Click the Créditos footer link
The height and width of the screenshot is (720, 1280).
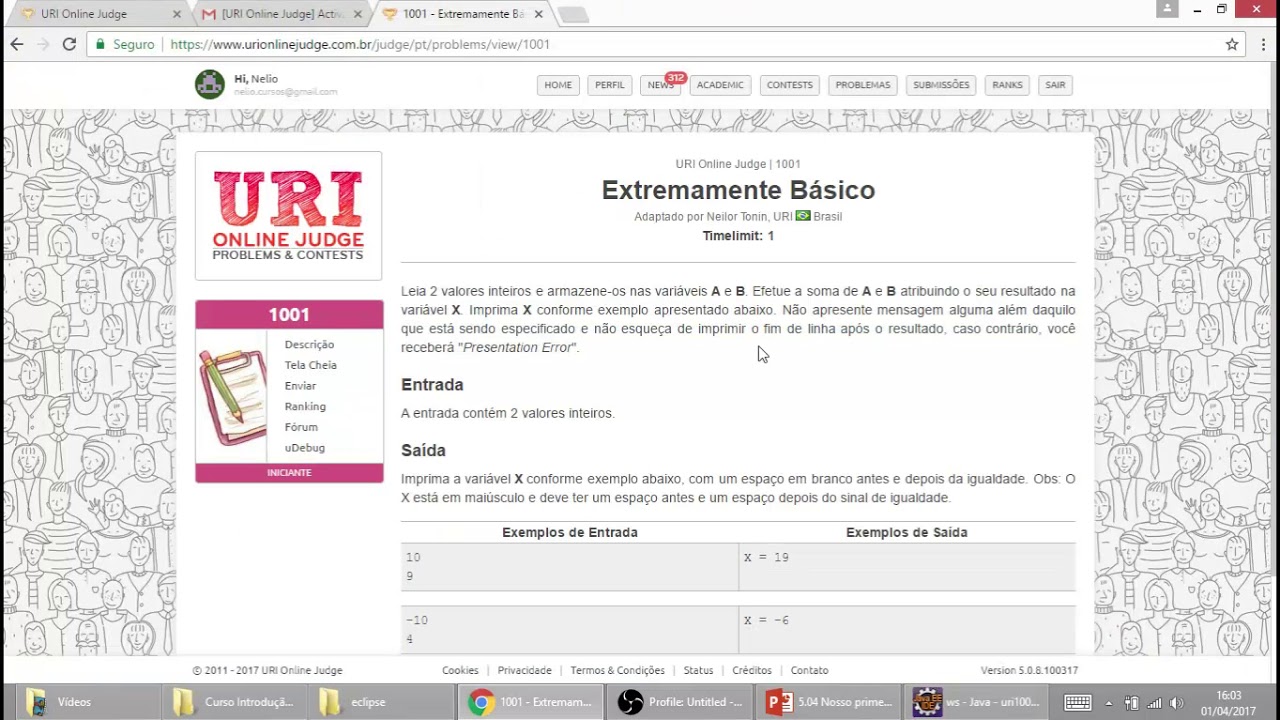pyautogui.click(x=752, y=671)
